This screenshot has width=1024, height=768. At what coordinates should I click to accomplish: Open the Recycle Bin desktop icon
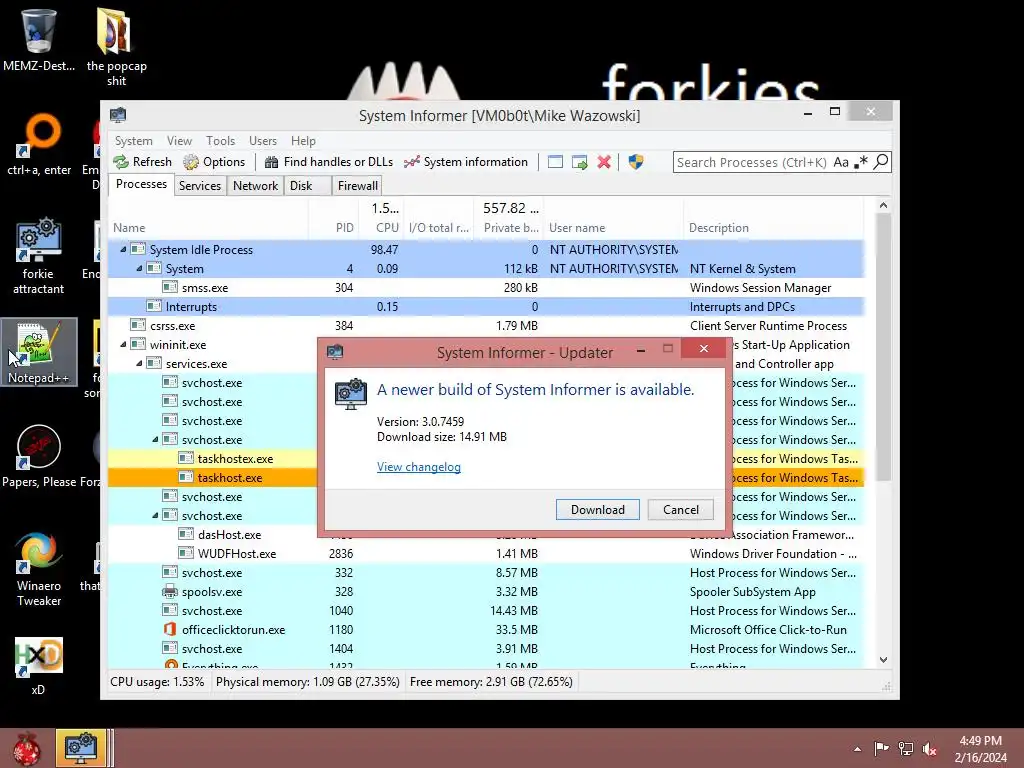click(39, 39)
